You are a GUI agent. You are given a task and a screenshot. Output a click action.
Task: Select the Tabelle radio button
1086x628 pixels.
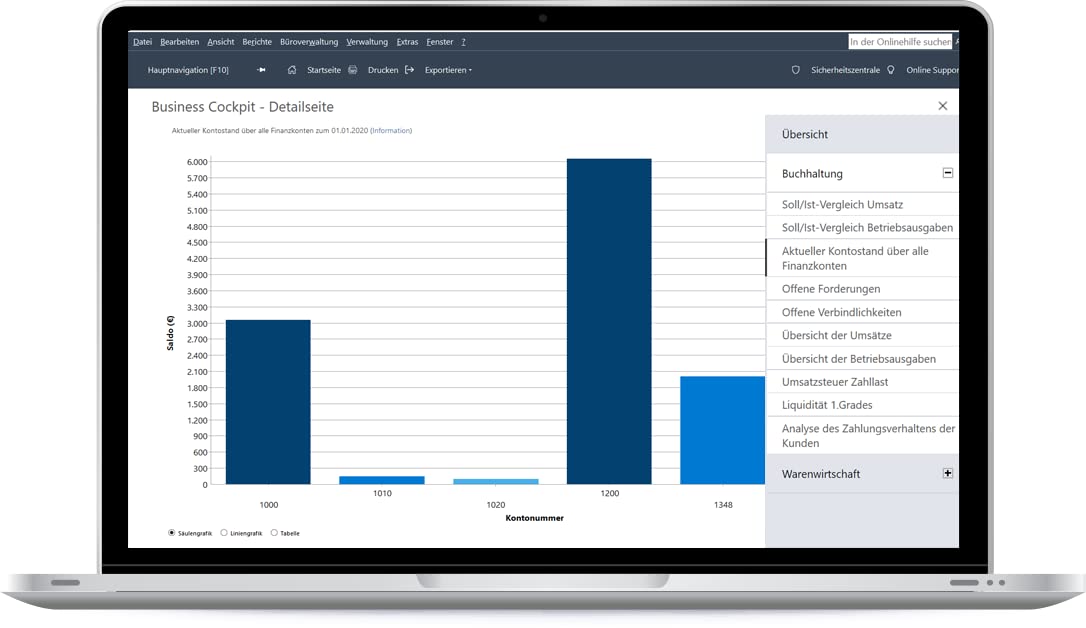pos(274,532)
